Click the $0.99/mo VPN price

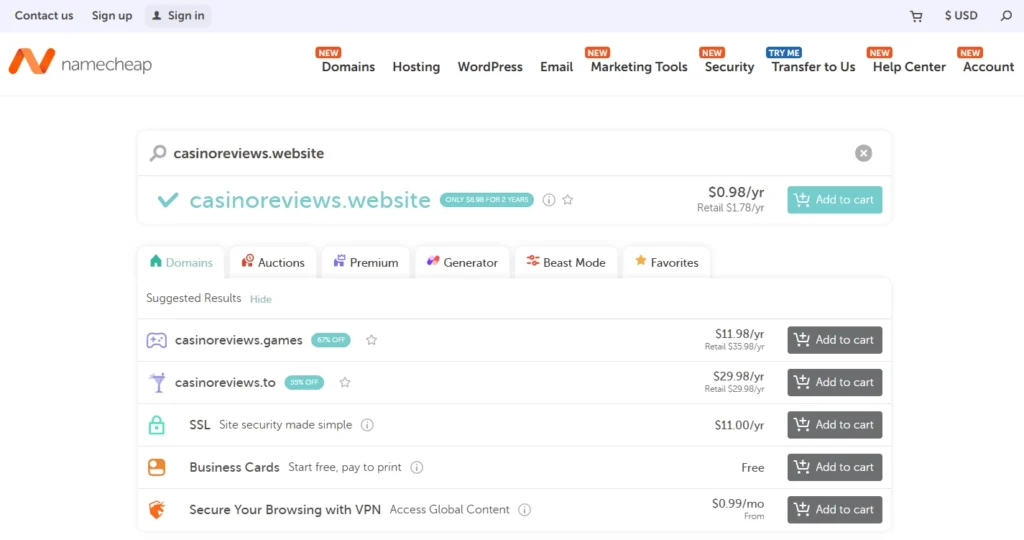(738, 503)
